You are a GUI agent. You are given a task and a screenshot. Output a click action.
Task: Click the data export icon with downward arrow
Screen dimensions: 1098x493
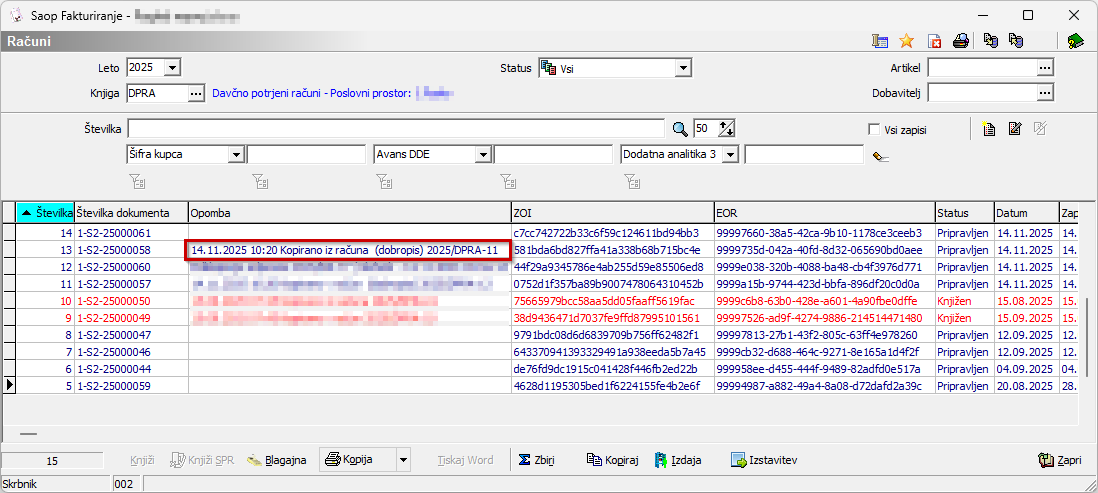(x=990, y=41)
